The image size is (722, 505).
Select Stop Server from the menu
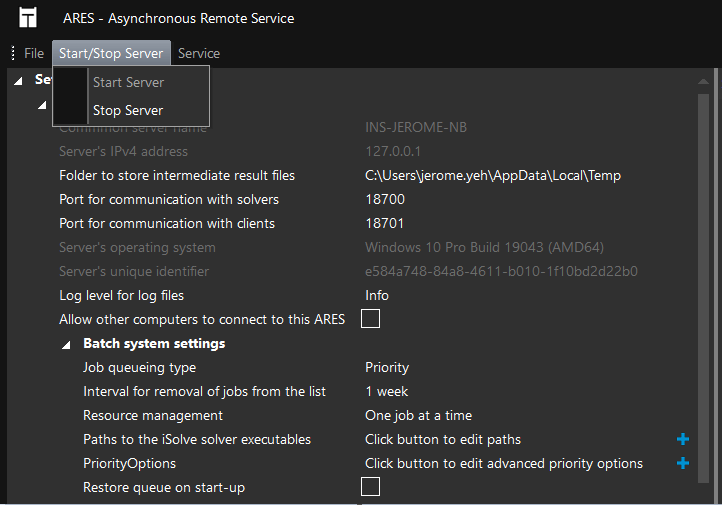pos(128,110)
